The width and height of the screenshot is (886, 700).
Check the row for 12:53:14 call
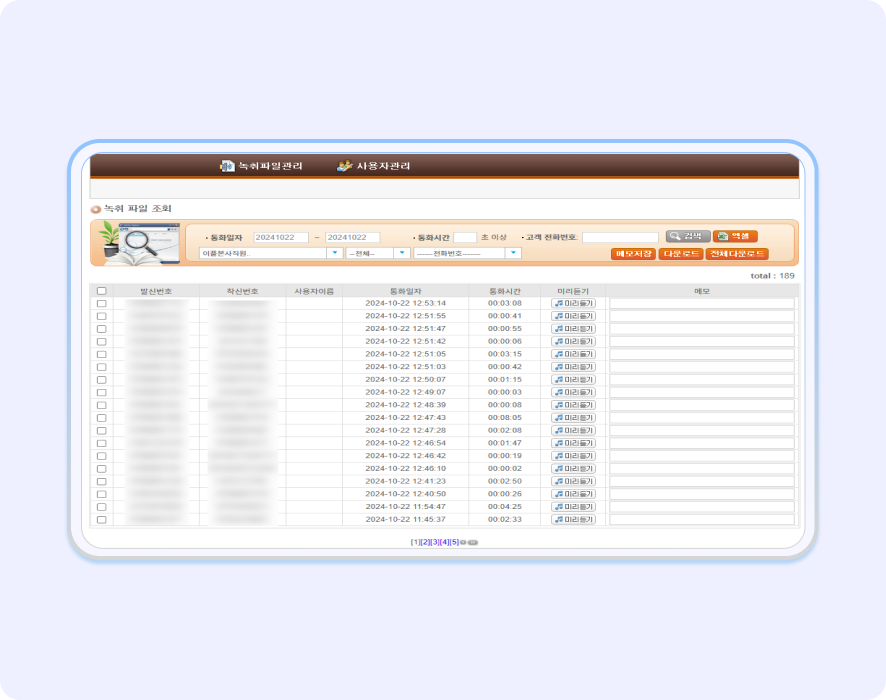click(x=101, y=303)
